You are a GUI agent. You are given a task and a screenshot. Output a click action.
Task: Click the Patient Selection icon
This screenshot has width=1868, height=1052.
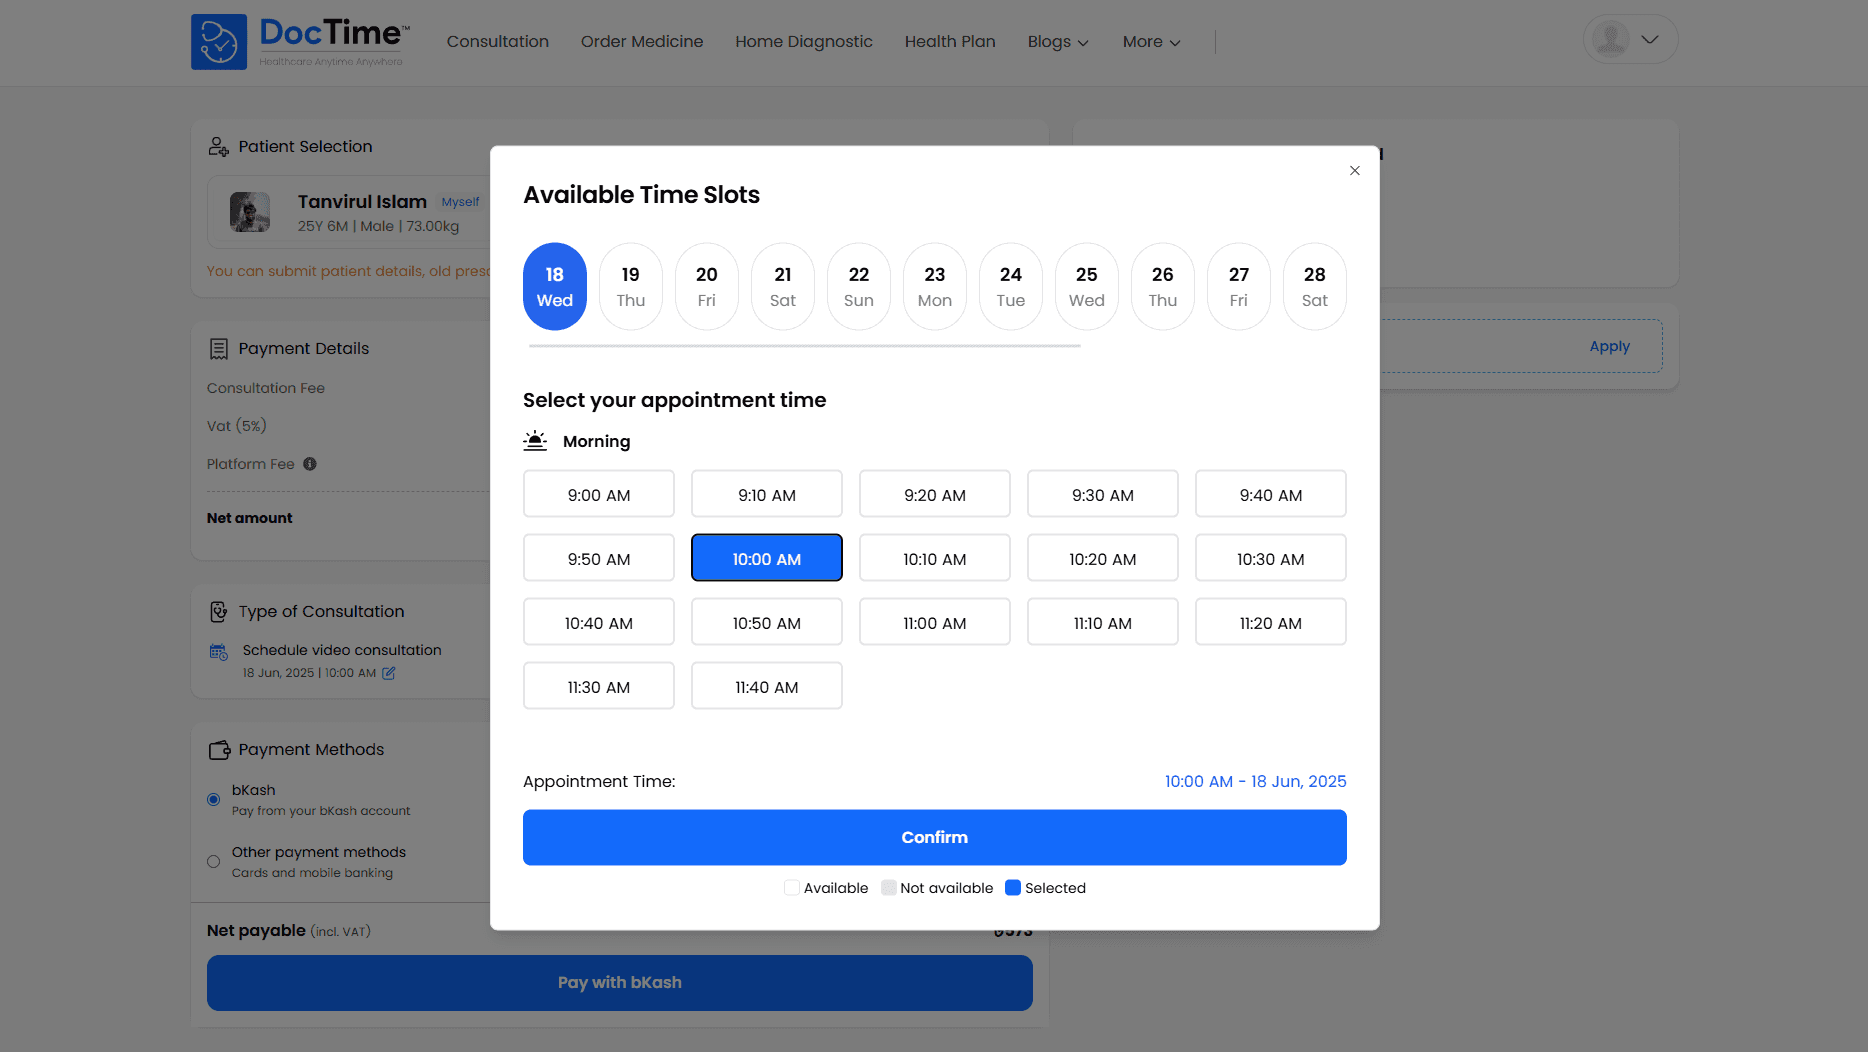coord(218,147)
